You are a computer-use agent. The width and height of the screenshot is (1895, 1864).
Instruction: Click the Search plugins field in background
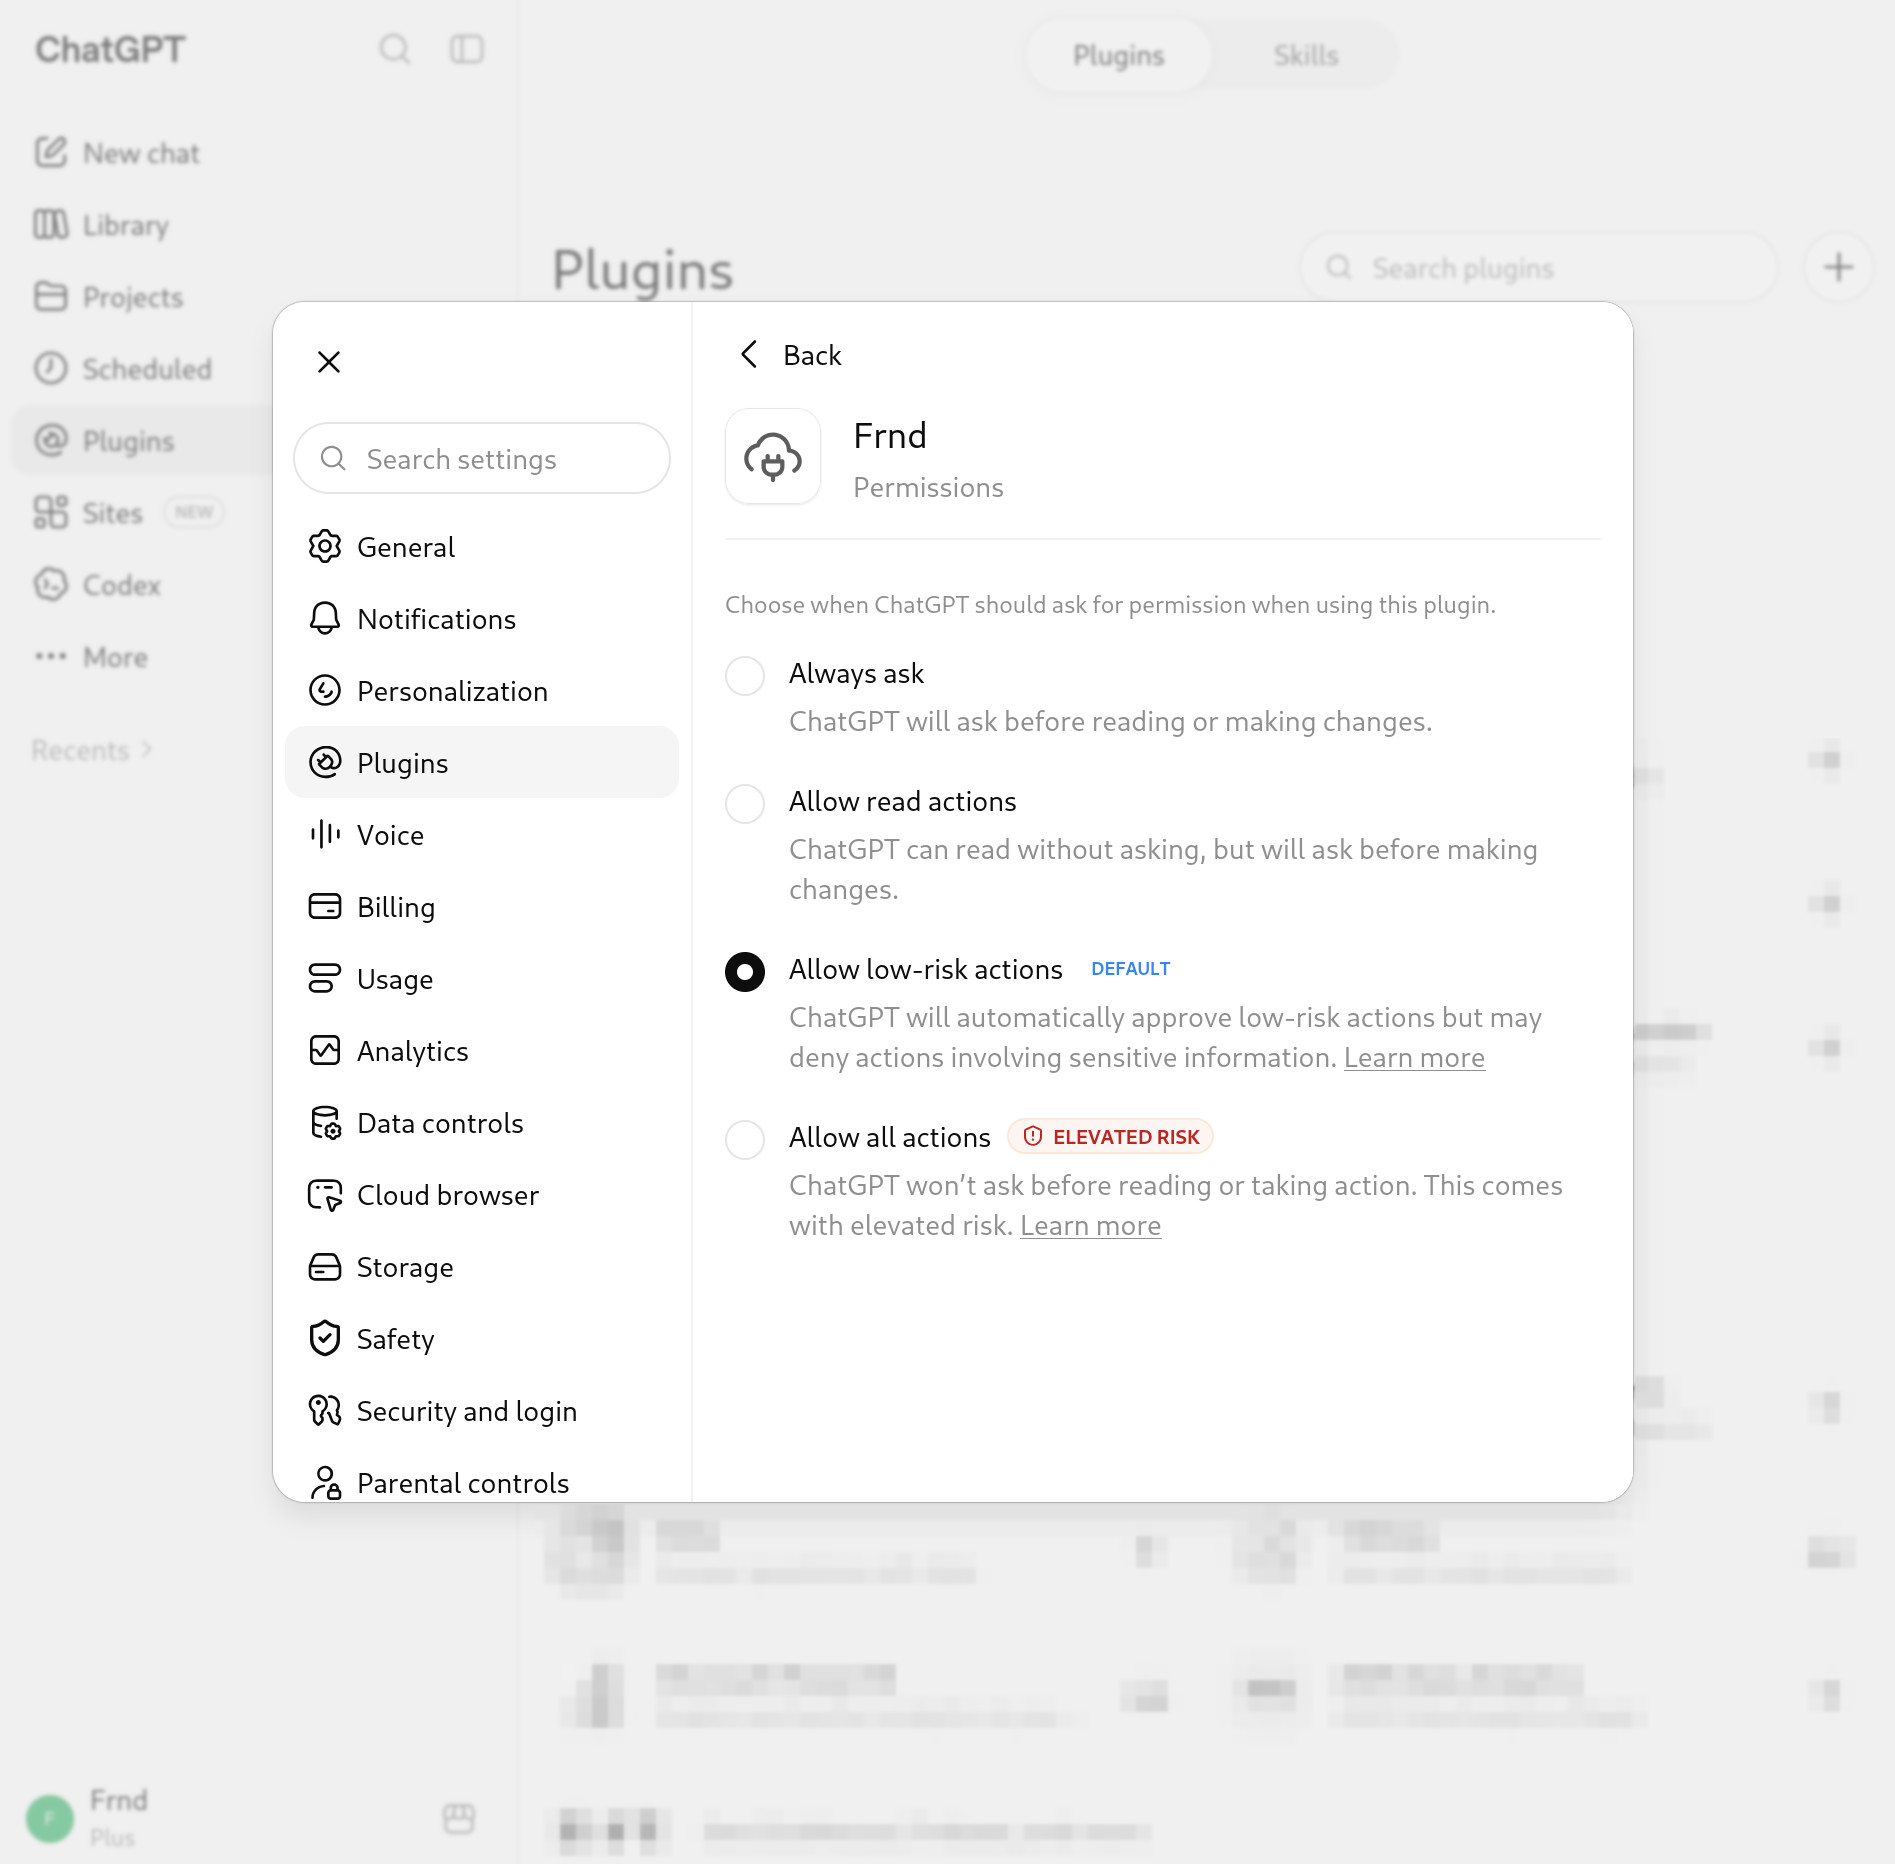click(x=1538, y=268)
